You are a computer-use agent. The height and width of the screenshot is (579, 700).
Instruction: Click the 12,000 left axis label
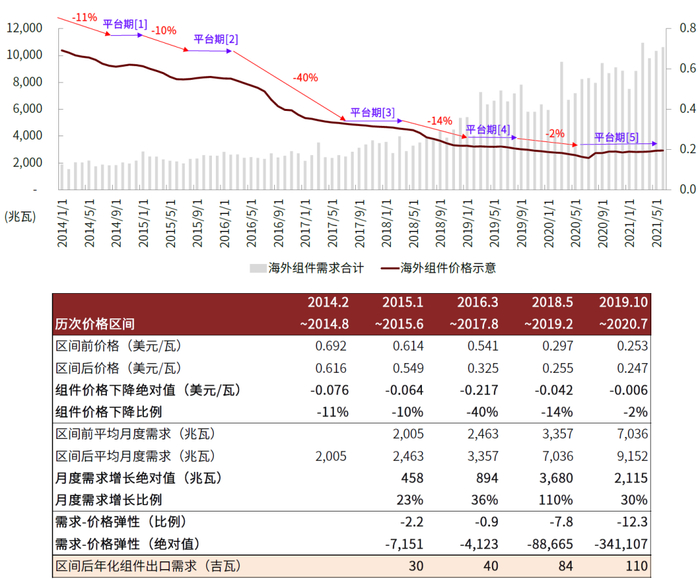tap(25, 28)
